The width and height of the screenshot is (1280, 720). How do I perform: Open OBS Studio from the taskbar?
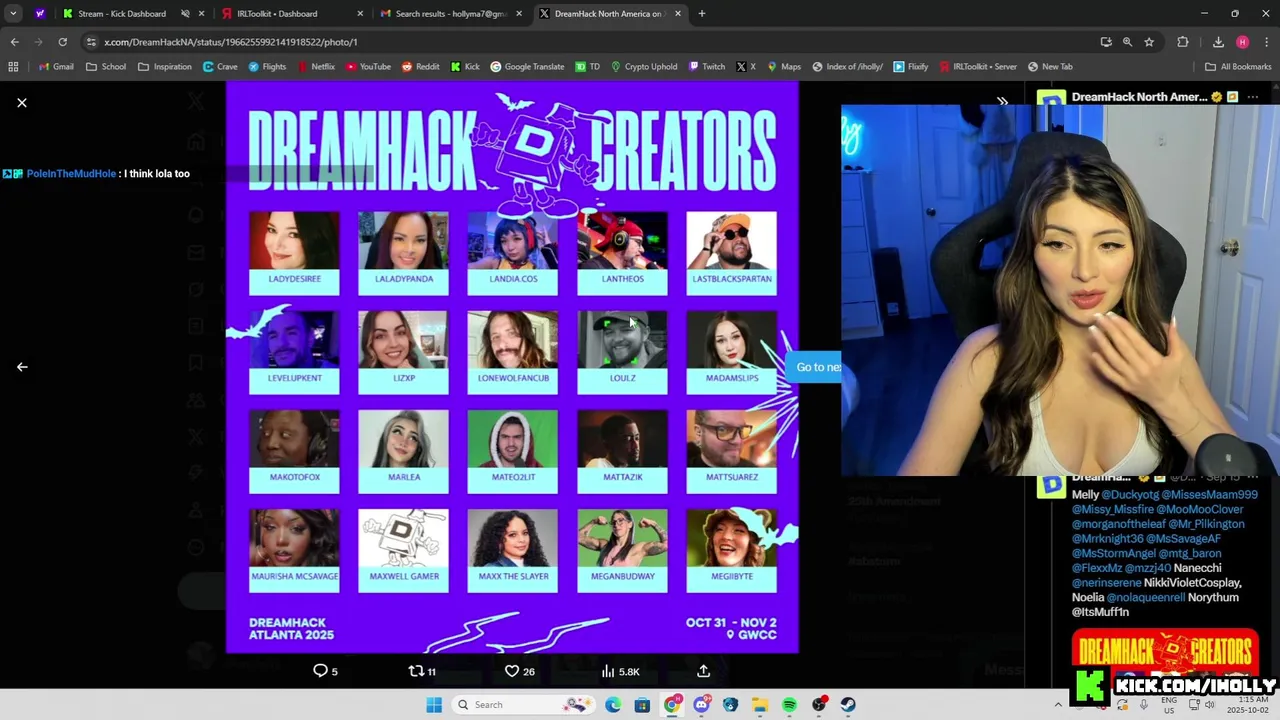[819, 705]
